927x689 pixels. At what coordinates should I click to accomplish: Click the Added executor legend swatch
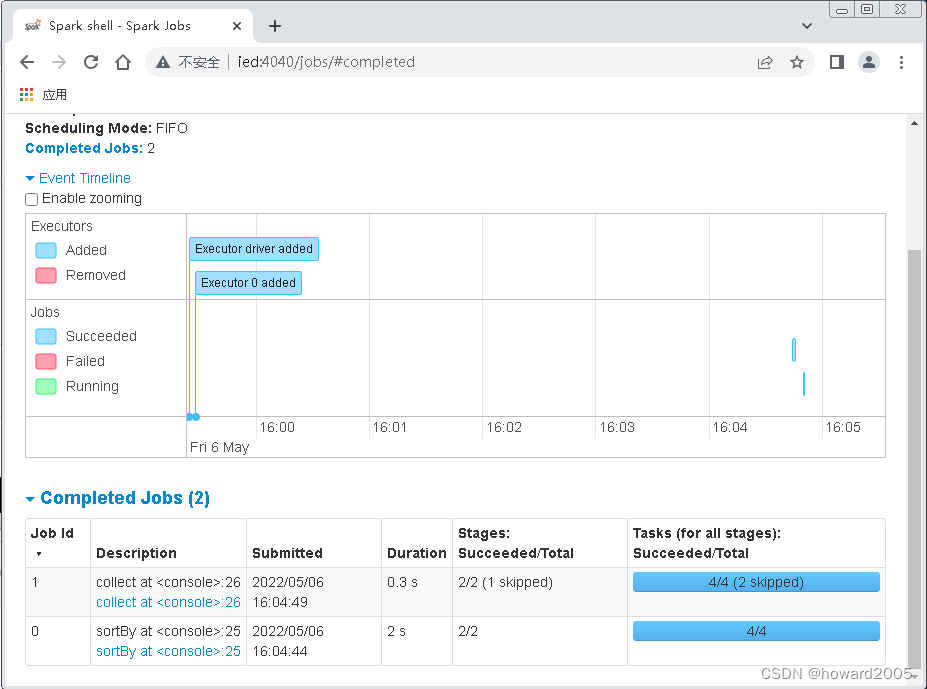pyautogui.click(x=46, y=251)
